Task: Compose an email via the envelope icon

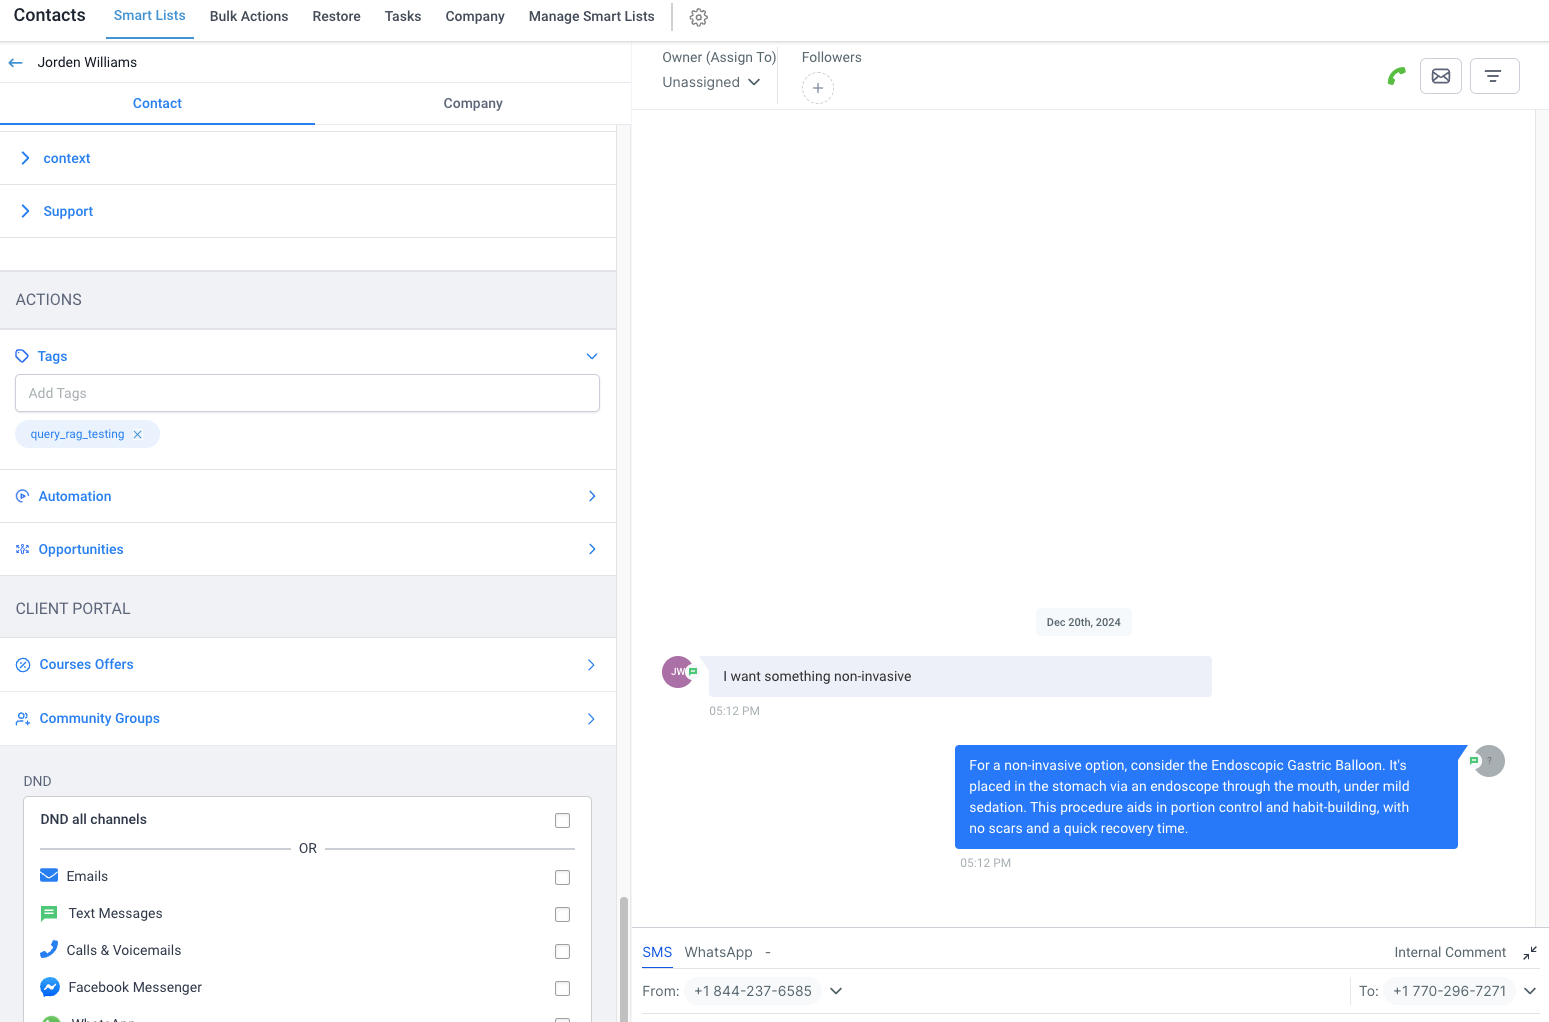Action: [1440, 75]
